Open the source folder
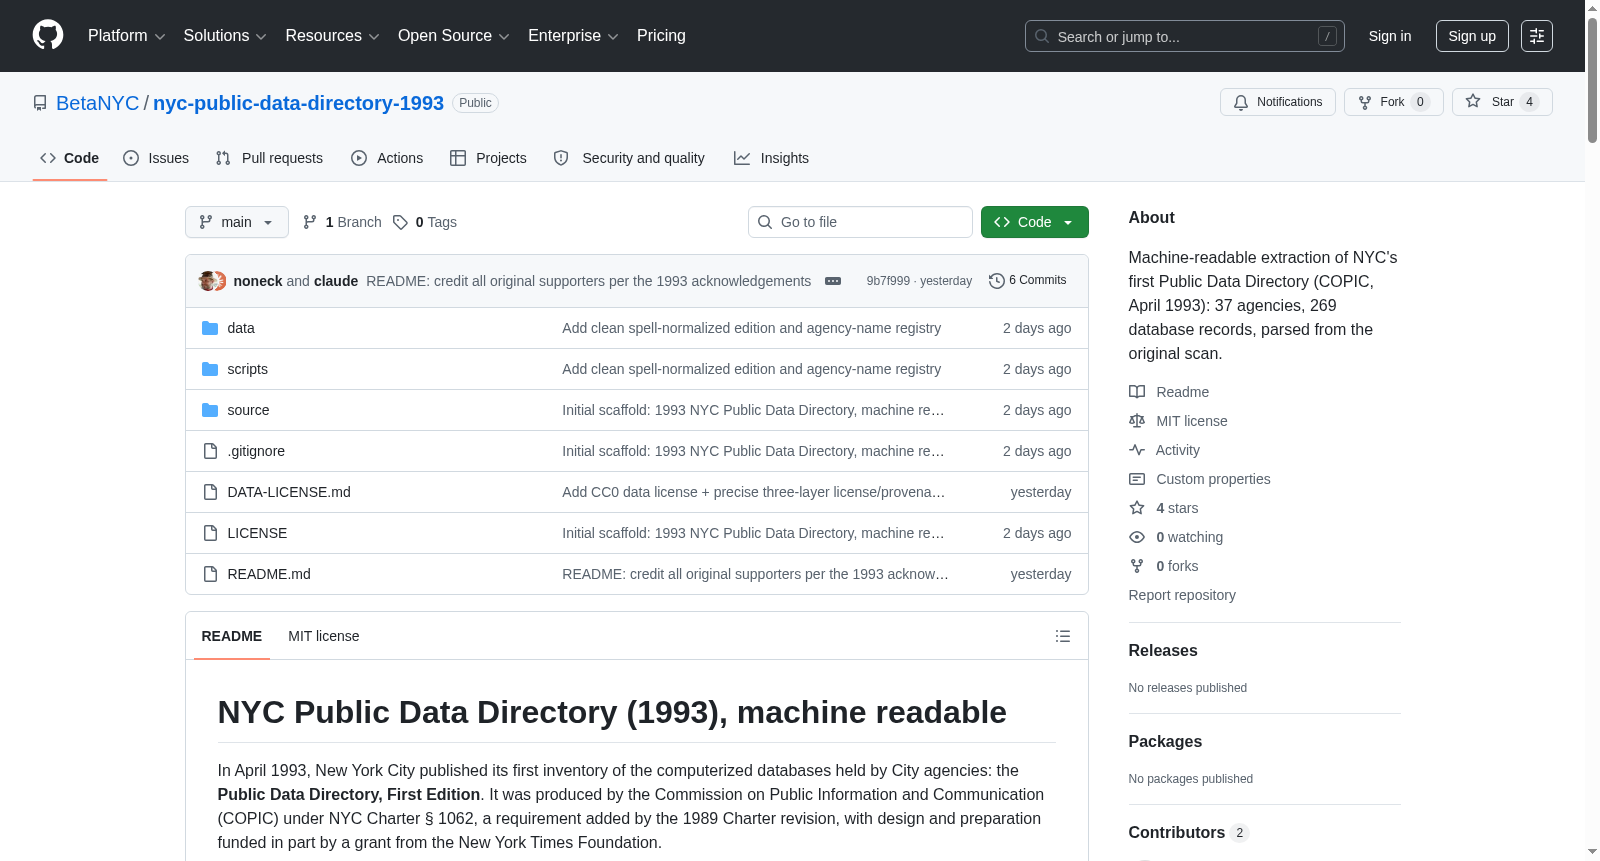This screenshot has height=861, width=1600. [x=248, y=410]
